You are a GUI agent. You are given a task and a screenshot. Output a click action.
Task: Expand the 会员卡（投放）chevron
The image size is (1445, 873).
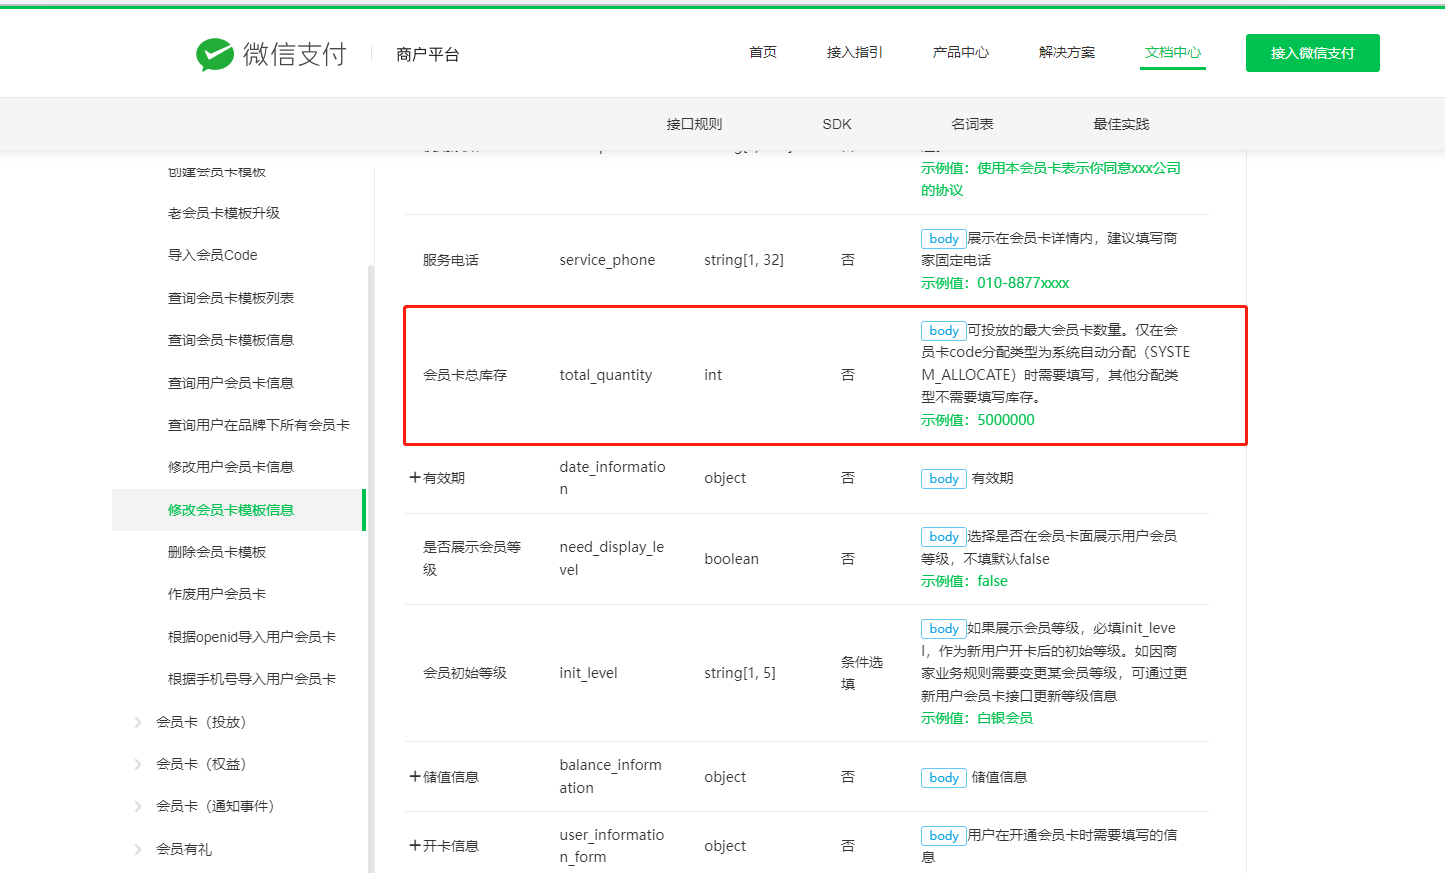138,722
